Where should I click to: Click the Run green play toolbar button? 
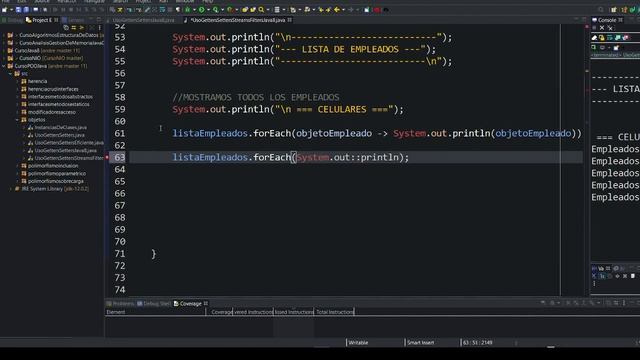202,9
